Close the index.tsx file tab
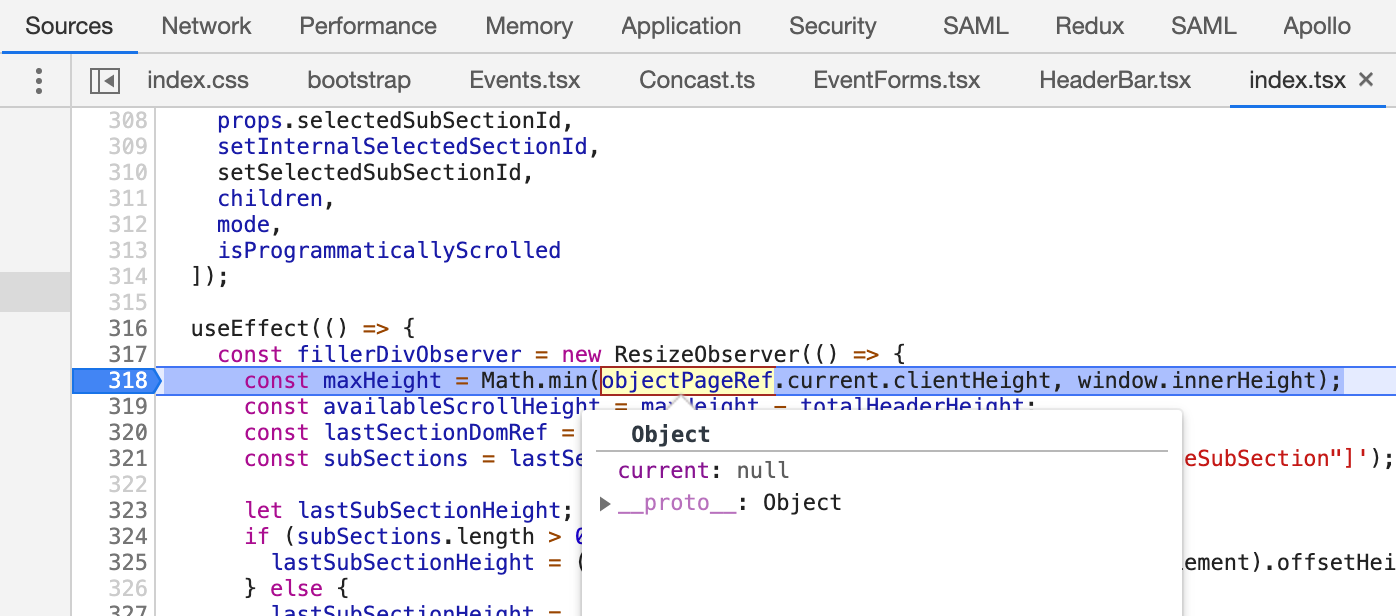 point(1365,80)
